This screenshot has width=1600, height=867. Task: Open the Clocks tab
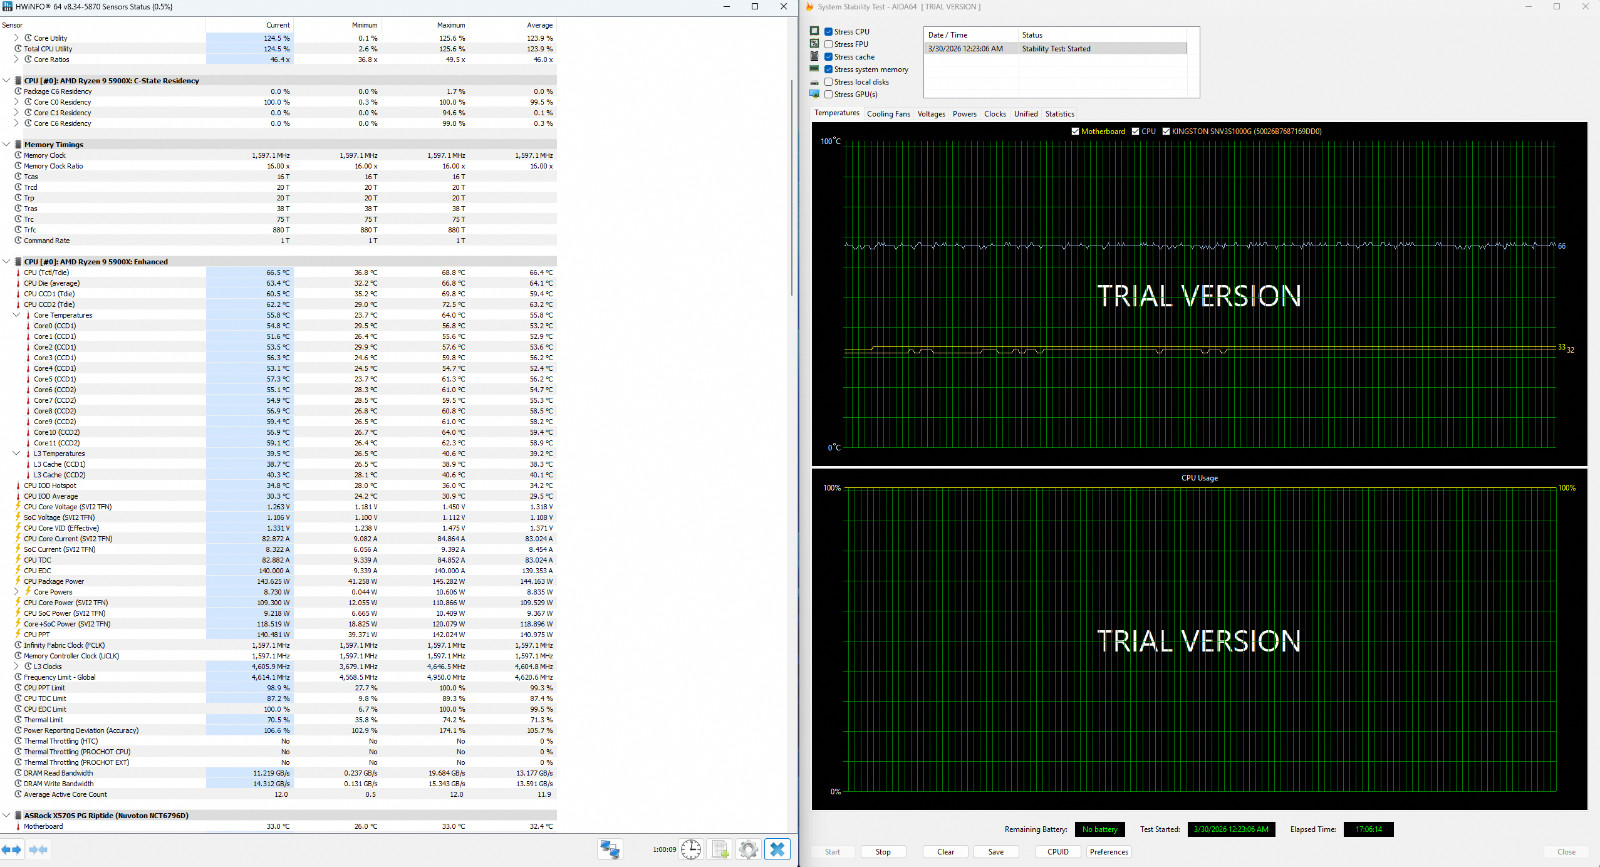coord(995,114)
